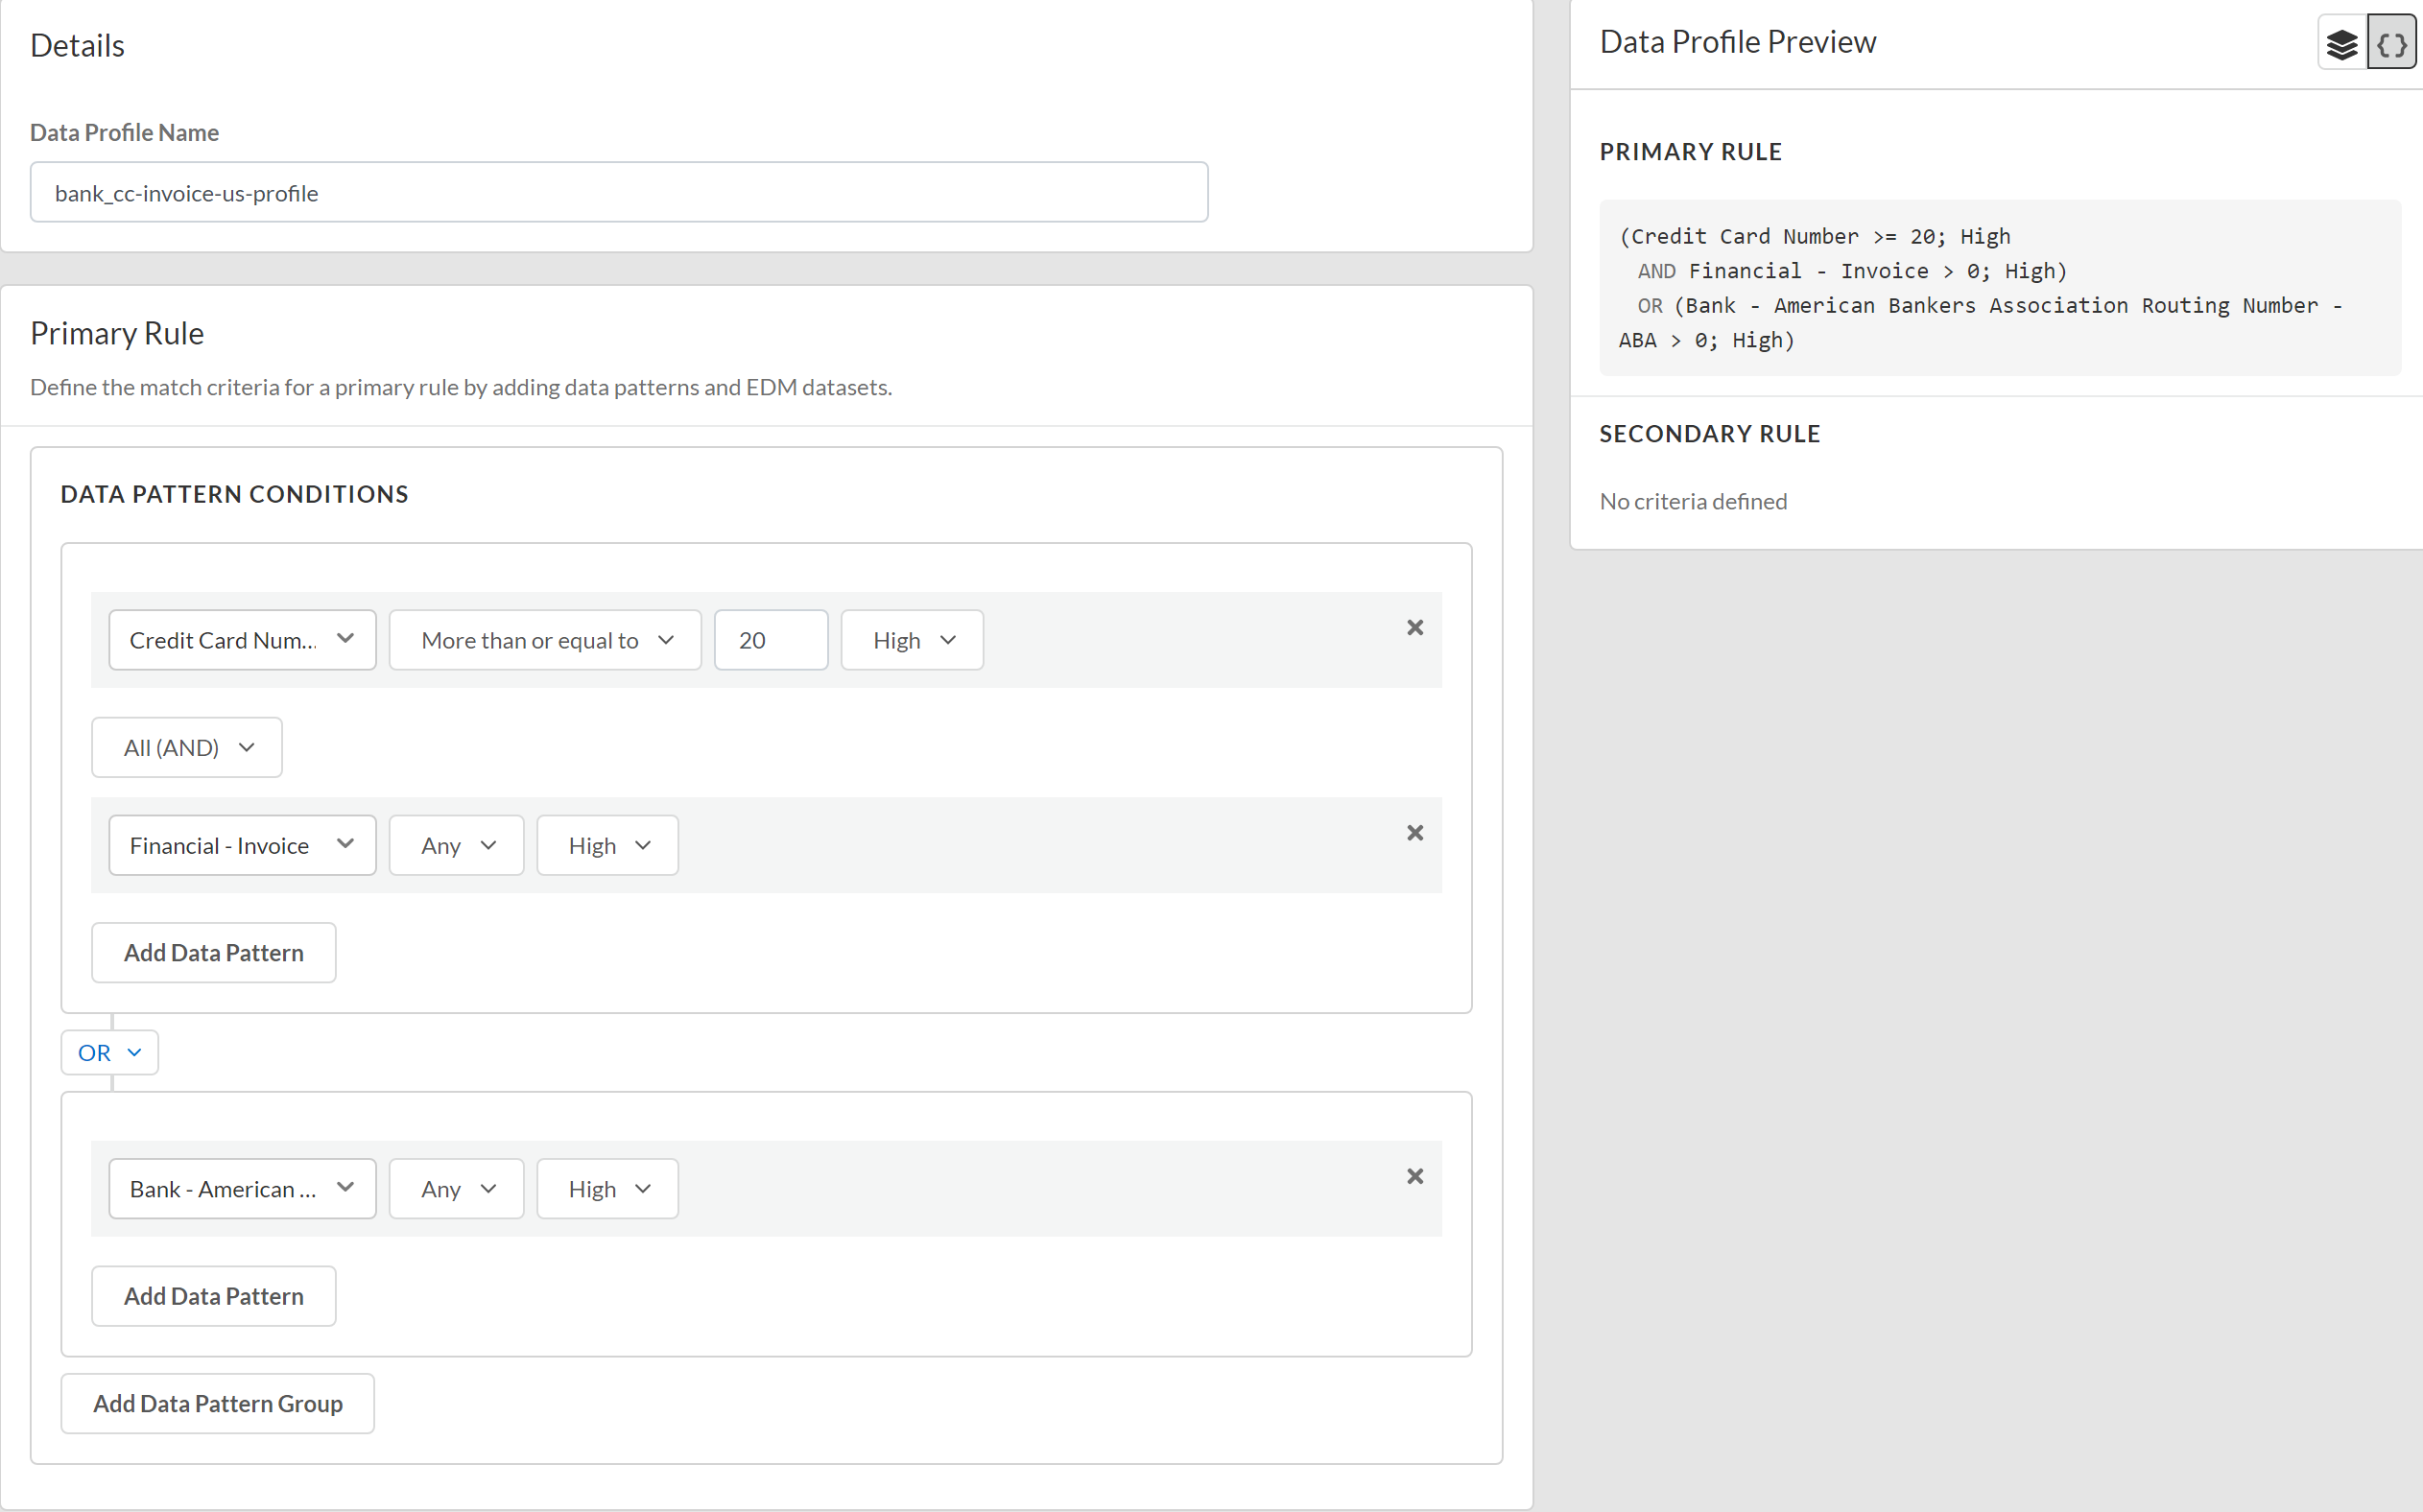This screenshot has width=2423, height=1512.
Task: Switch the OR group operator dropdown
Action: [x=110, y=1053]
